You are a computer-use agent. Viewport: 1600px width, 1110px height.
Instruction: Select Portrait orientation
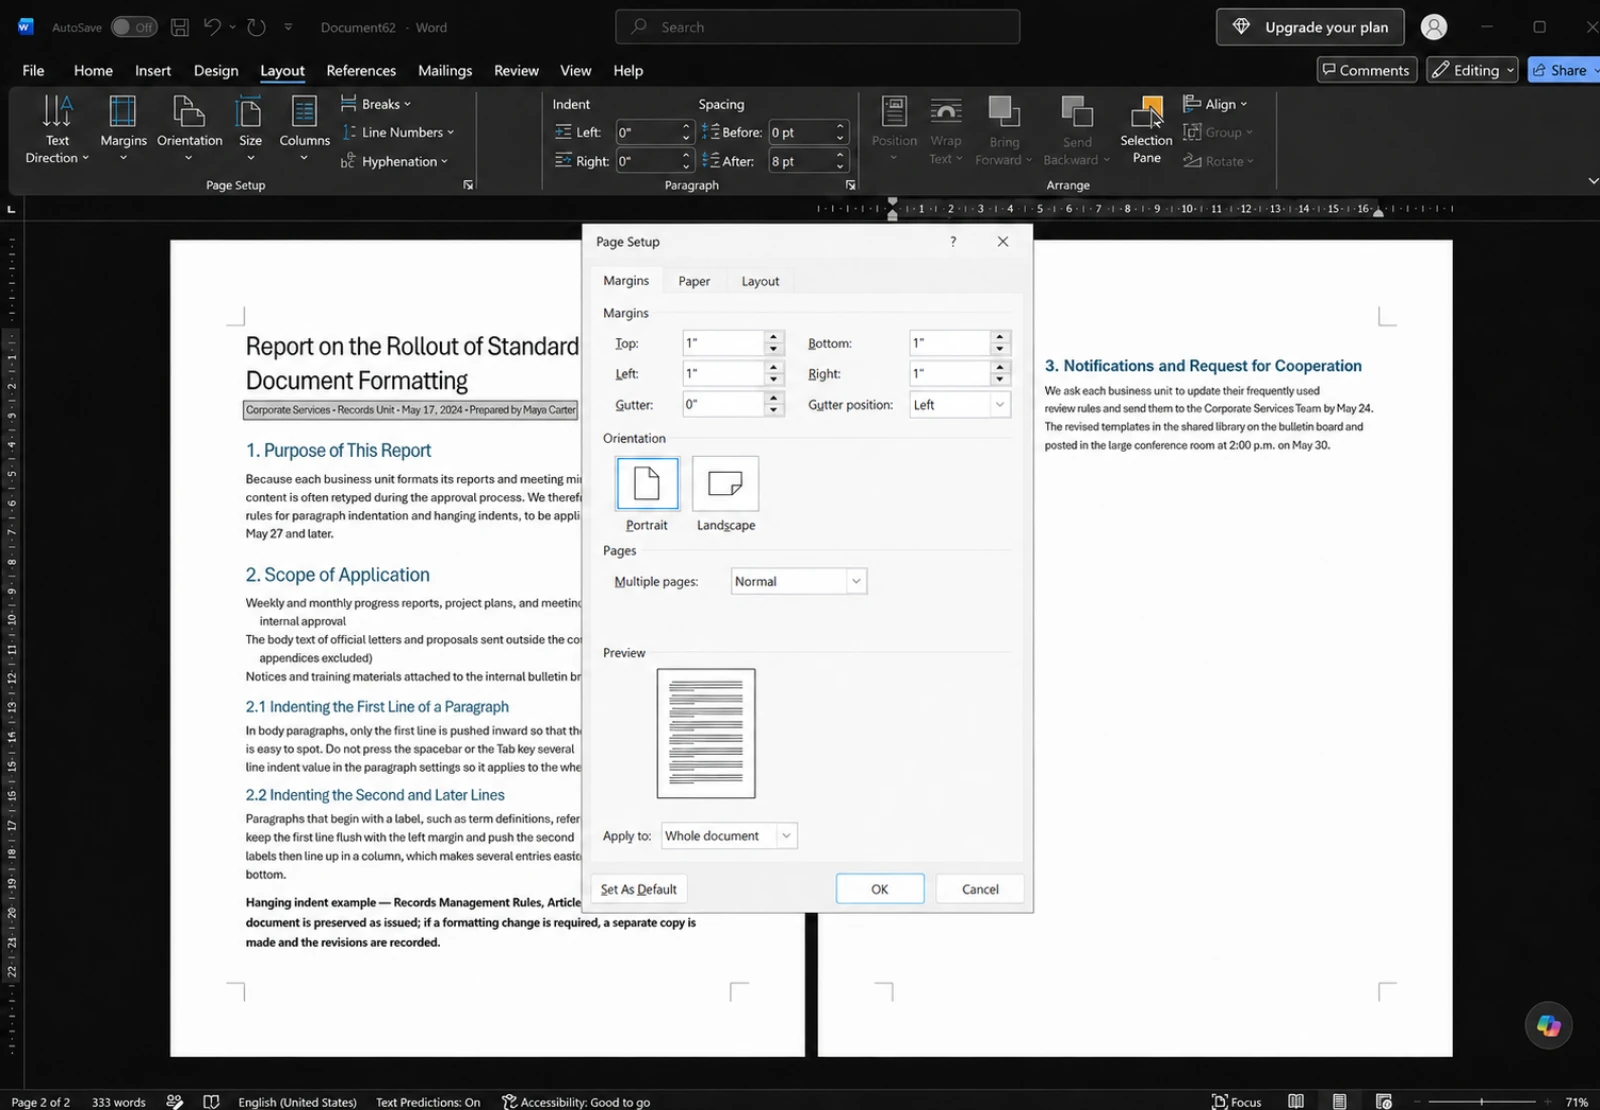647,484
